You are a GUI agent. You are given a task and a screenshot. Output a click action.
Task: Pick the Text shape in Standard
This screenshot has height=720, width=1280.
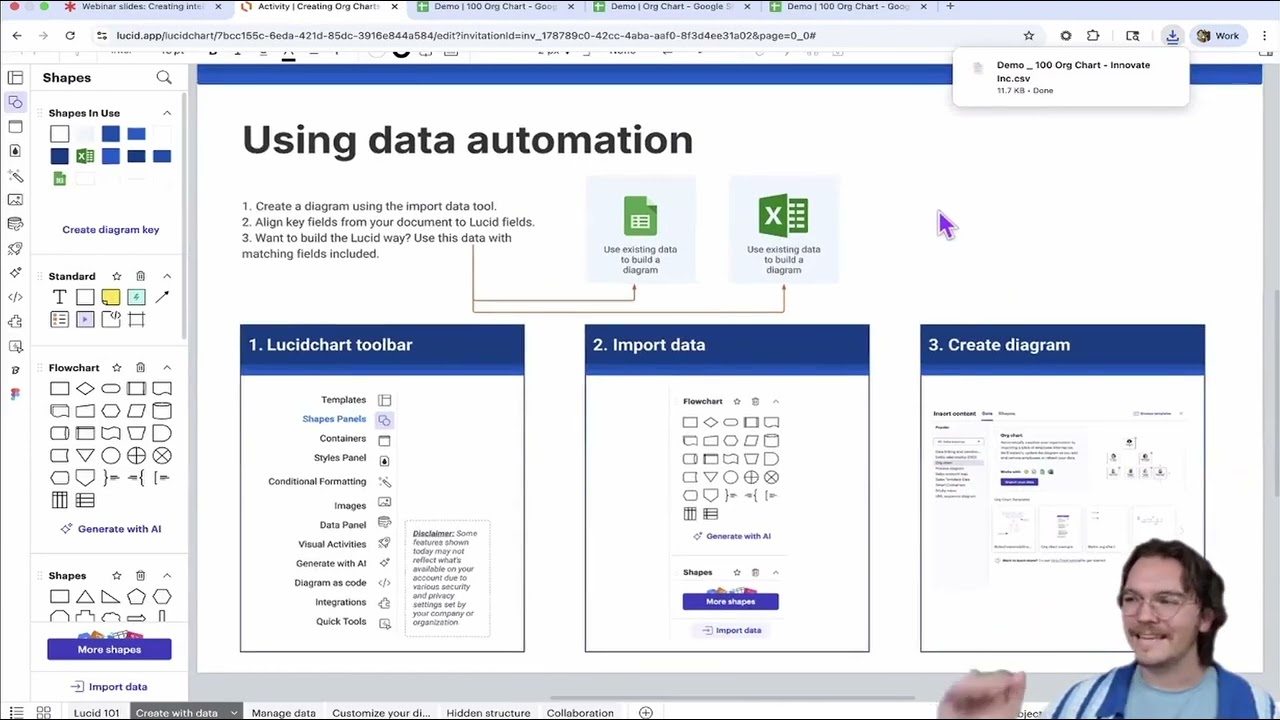click(x=59, y=297)
